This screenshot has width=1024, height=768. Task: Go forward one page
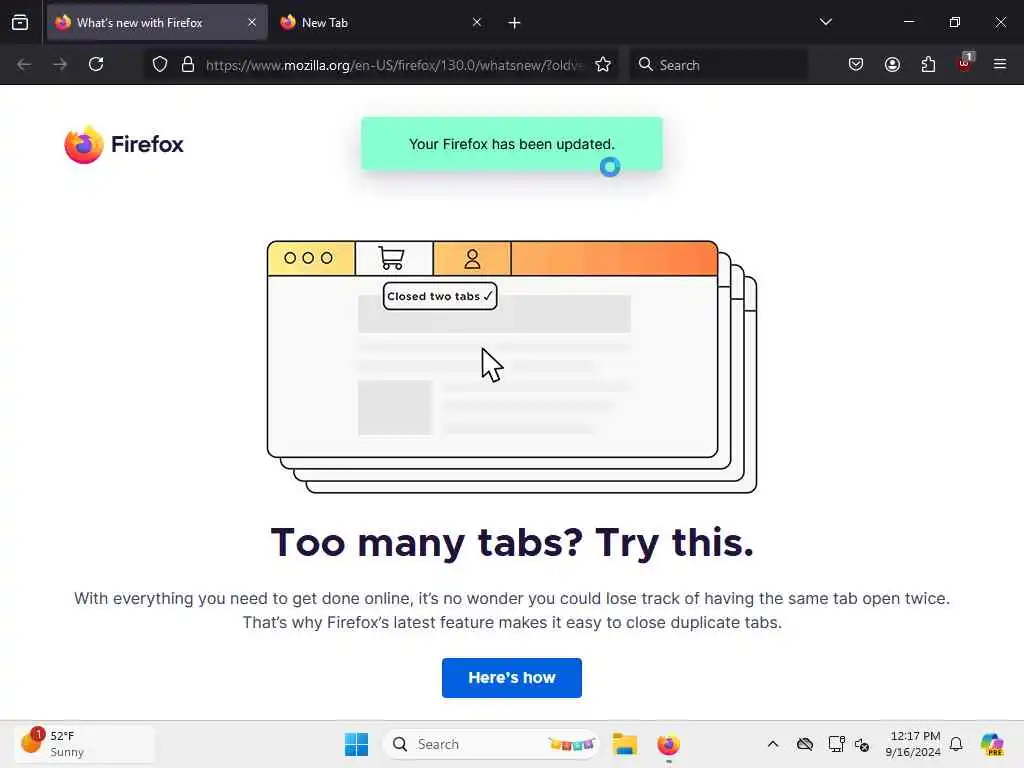click(x=60, y=64)
